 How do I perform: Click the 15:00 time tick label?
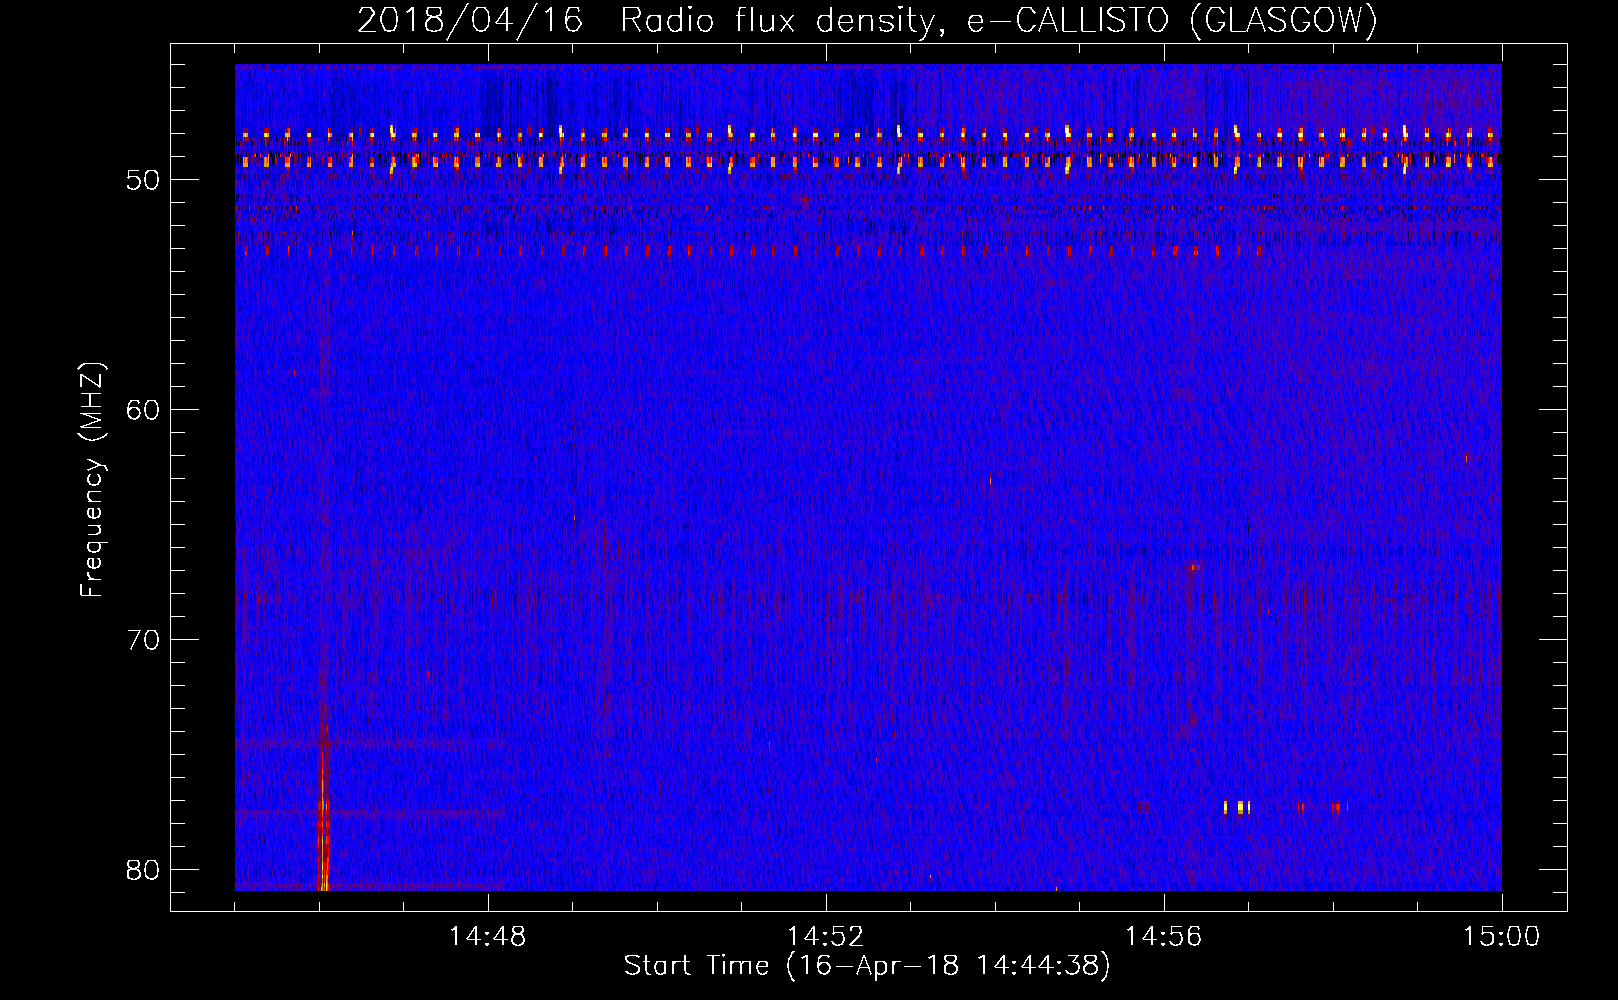tap(1501, 937)
